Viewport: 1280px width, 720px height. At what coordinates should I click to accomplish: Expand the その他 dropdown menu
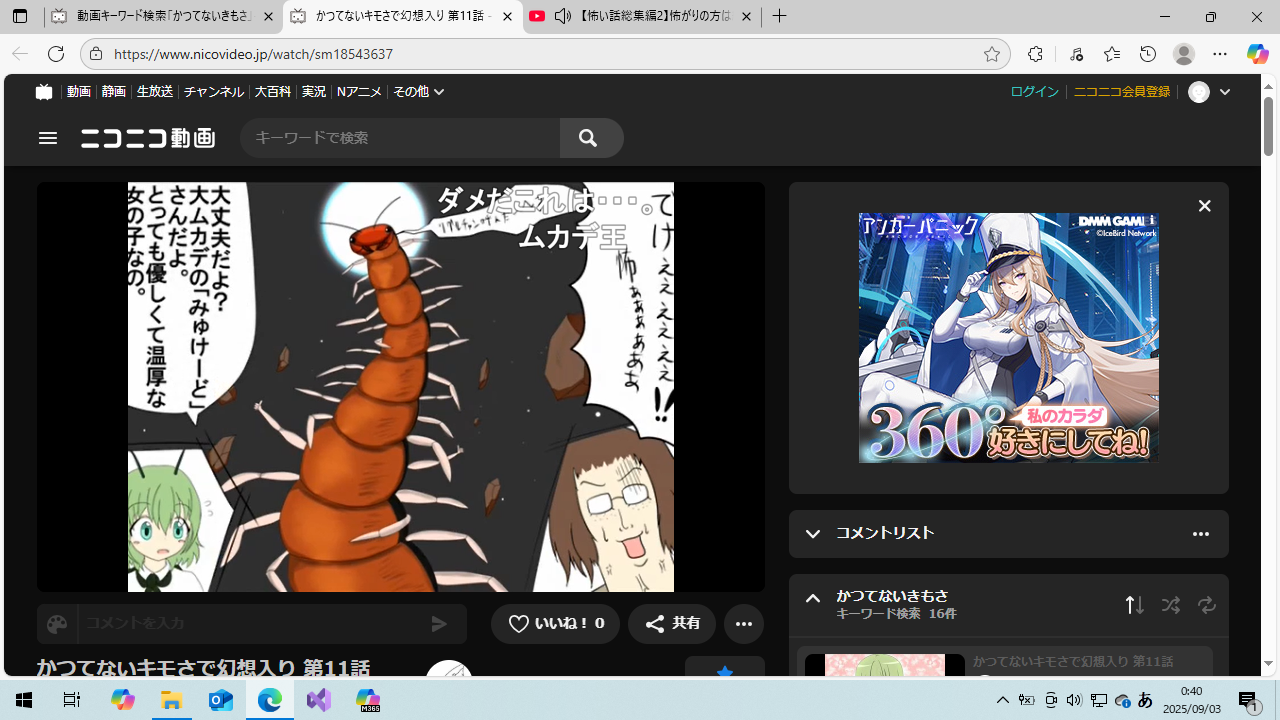tap(418, 91)
